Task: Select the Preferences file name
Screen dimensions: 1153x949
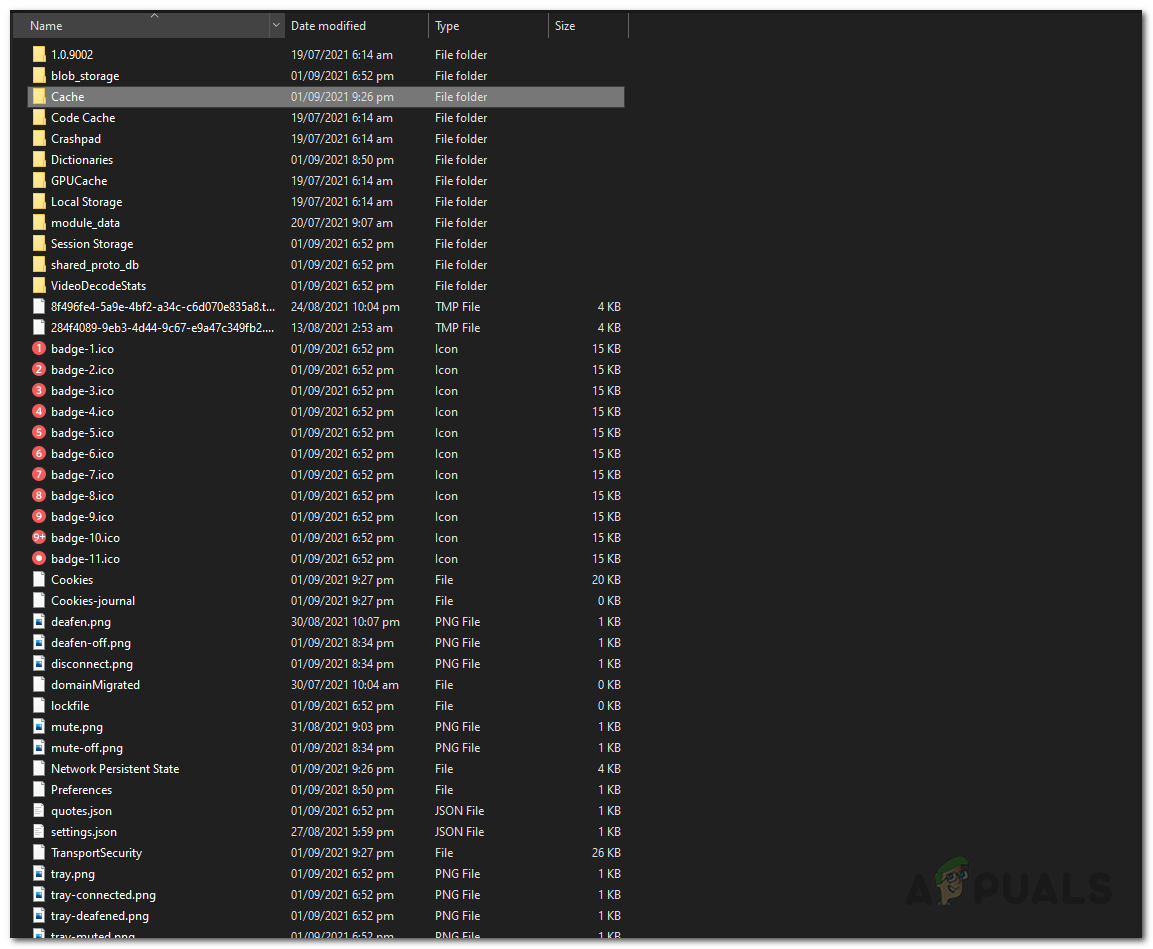Action: click(82, 790)
